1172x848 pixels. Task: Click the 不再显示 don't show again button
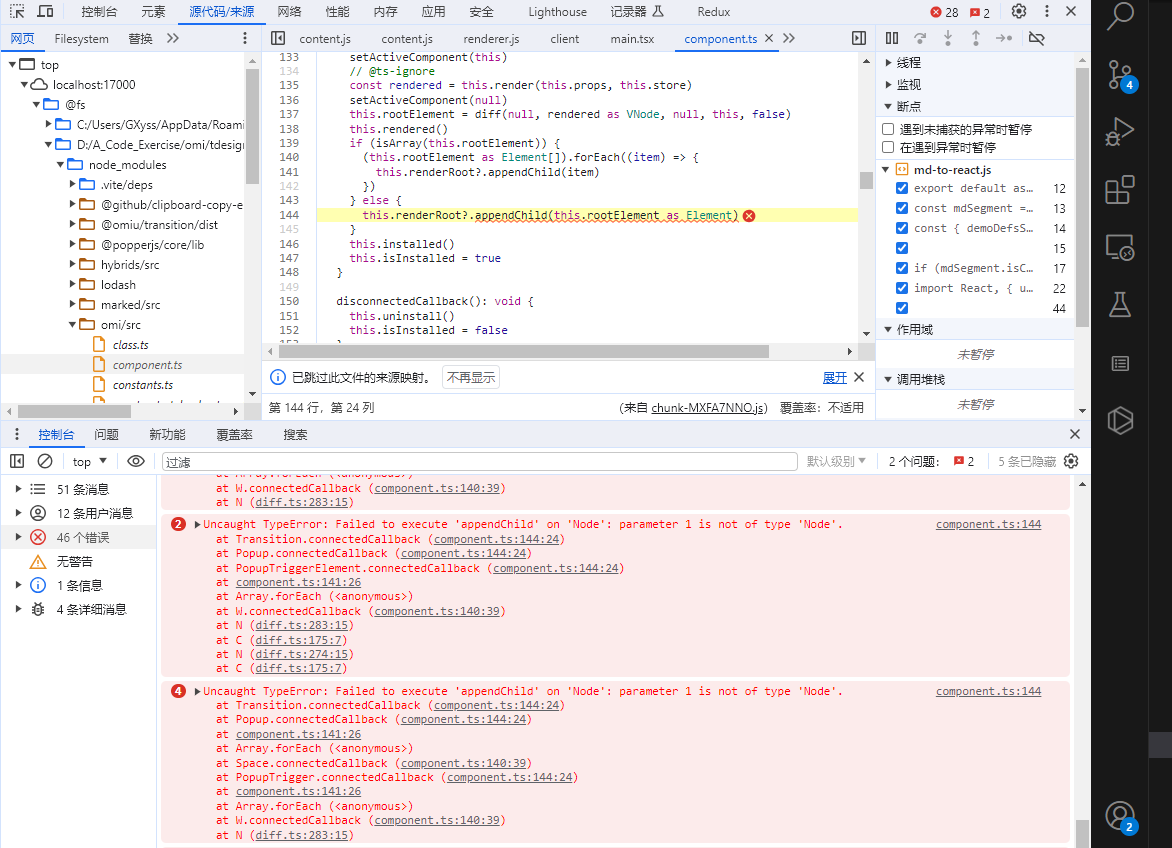(471, 377)
